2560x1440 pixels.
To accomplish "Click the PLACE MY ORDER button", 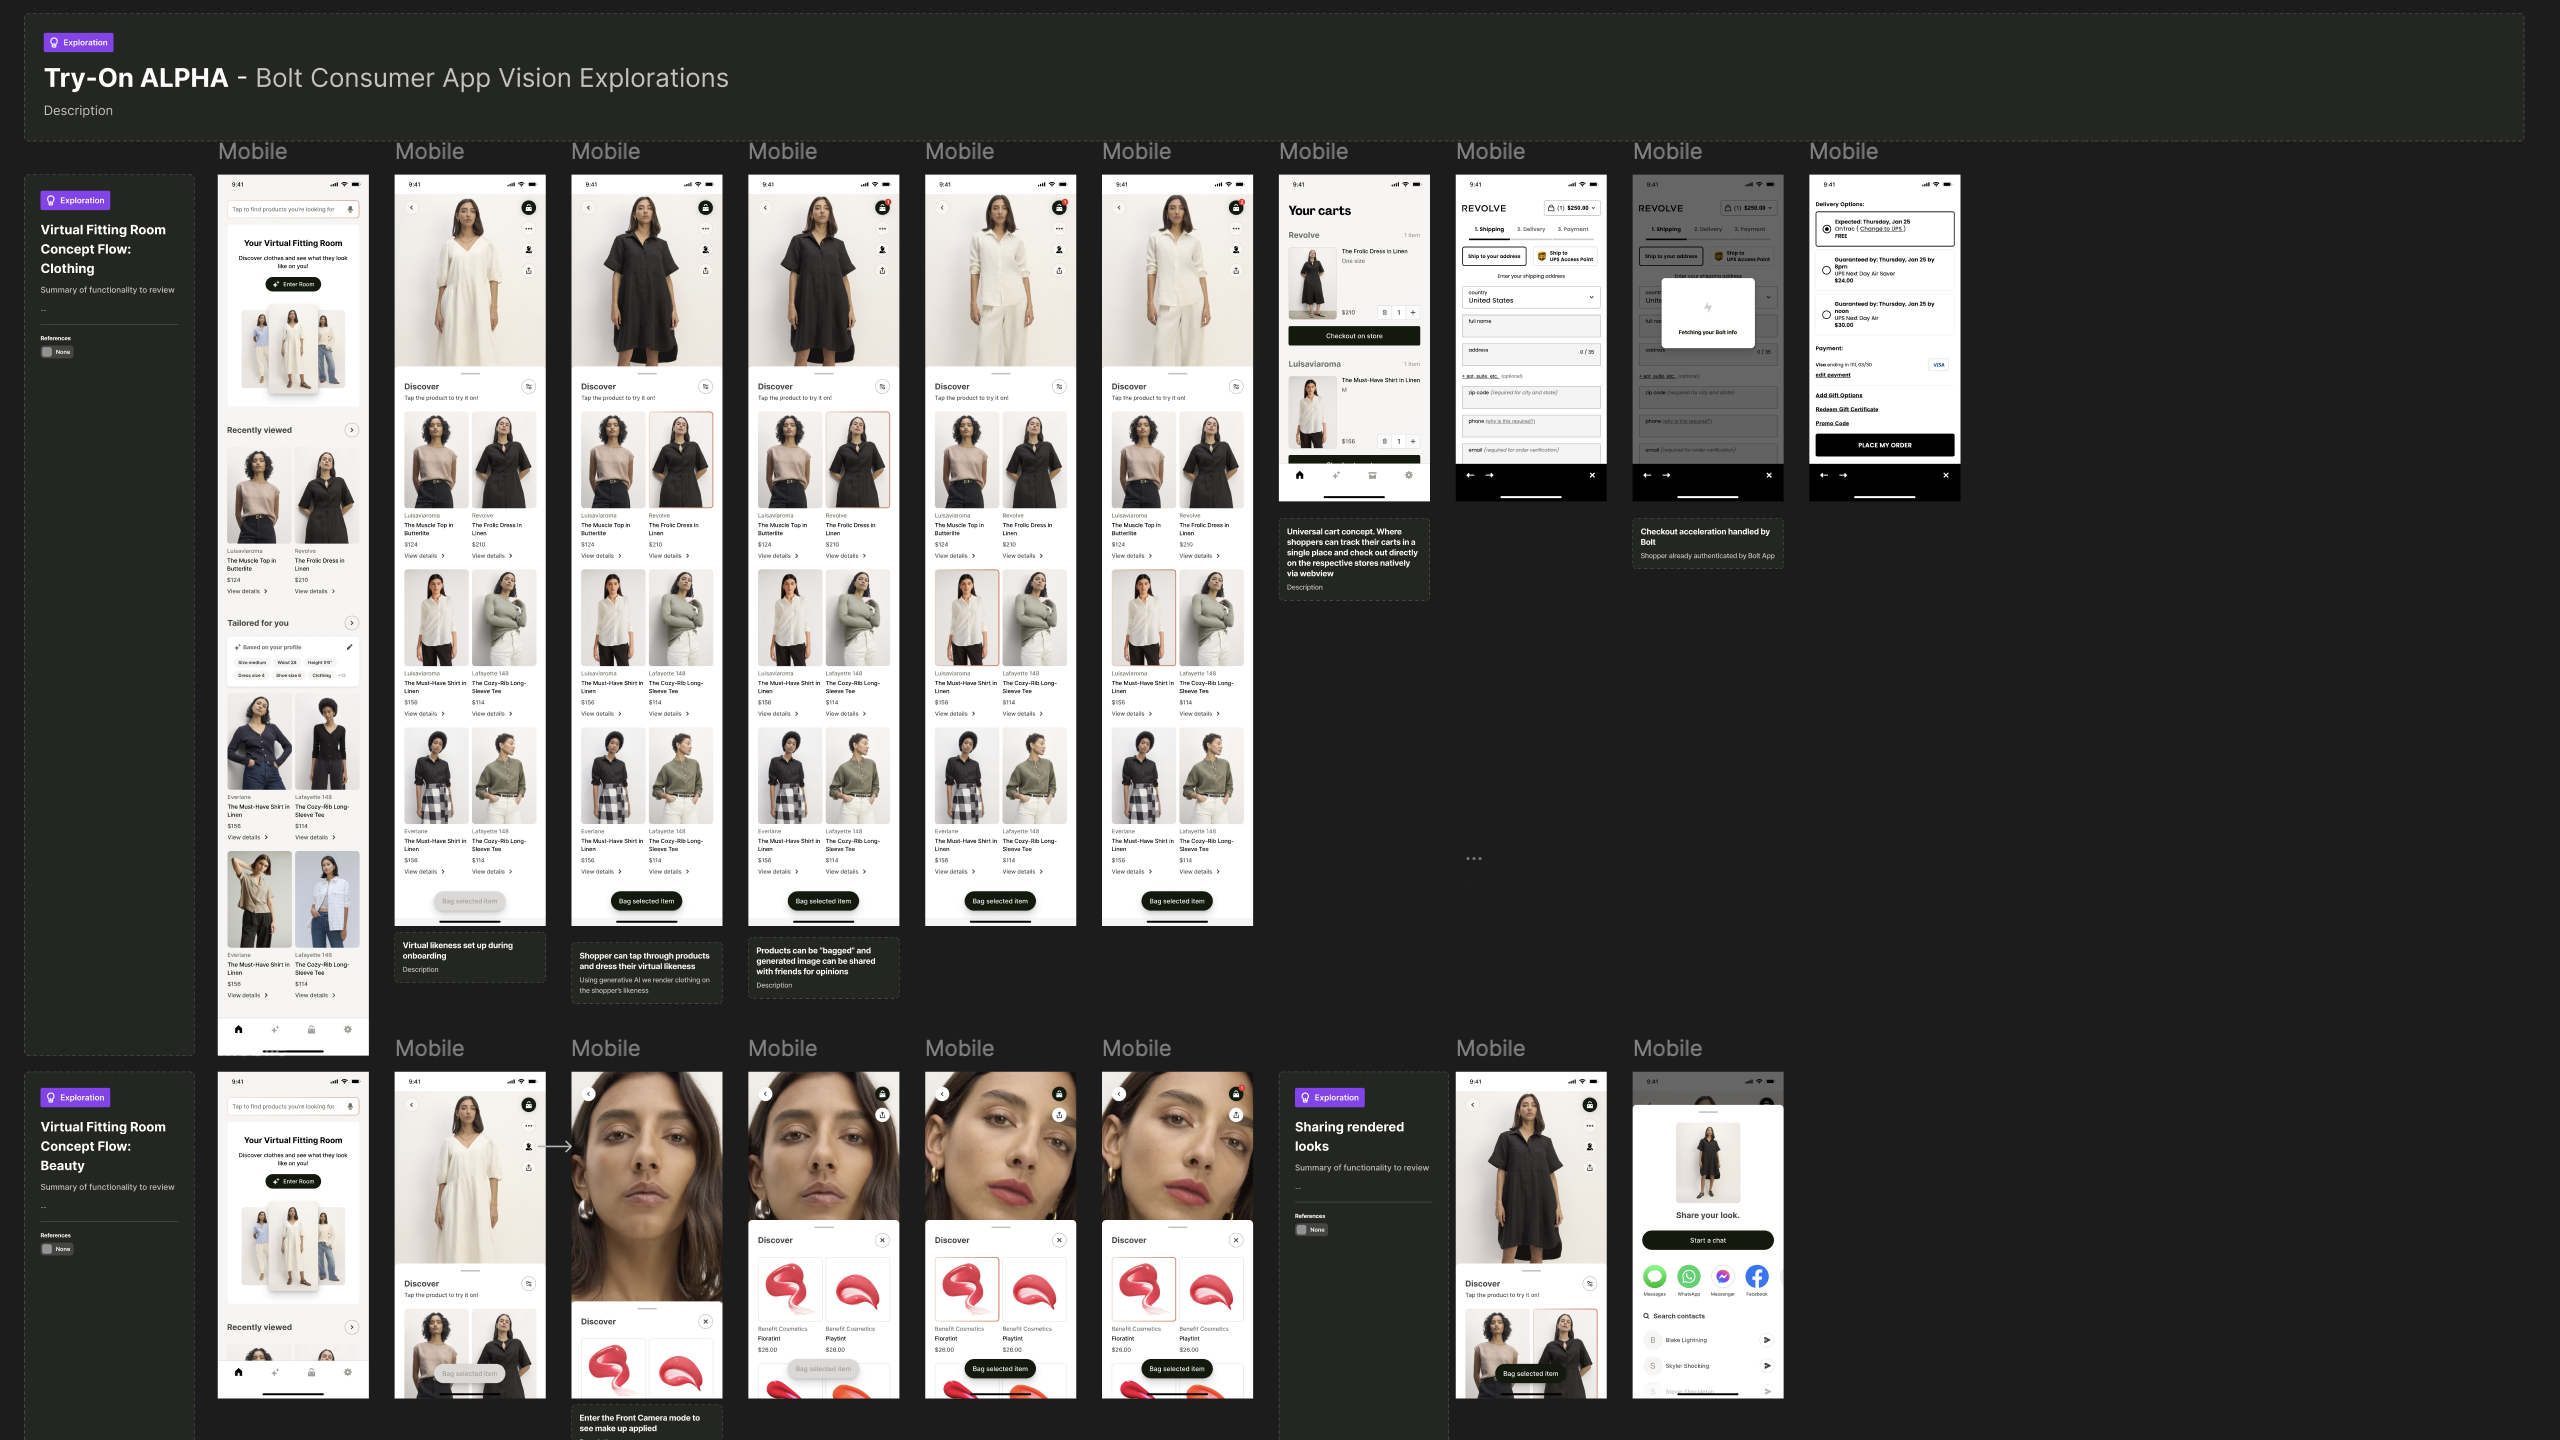I will coord(1885,445).
